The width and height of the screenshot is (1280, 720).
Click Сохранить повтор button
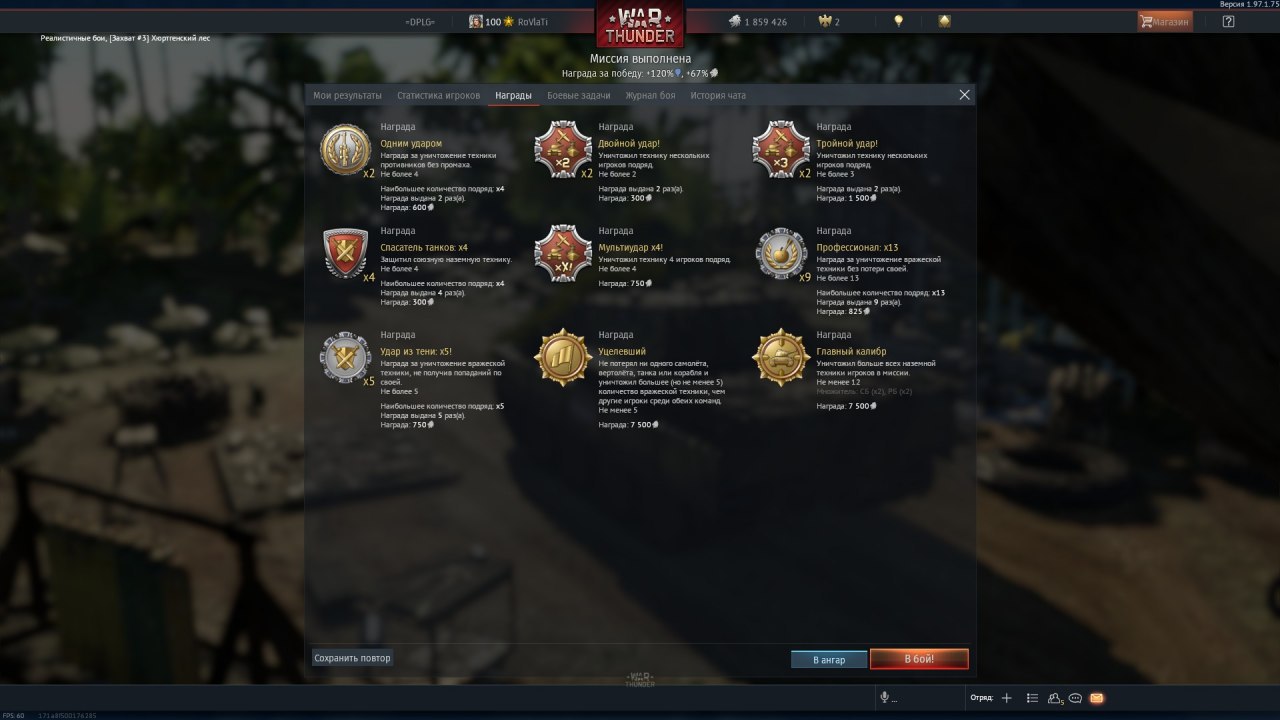pos(352,658)
